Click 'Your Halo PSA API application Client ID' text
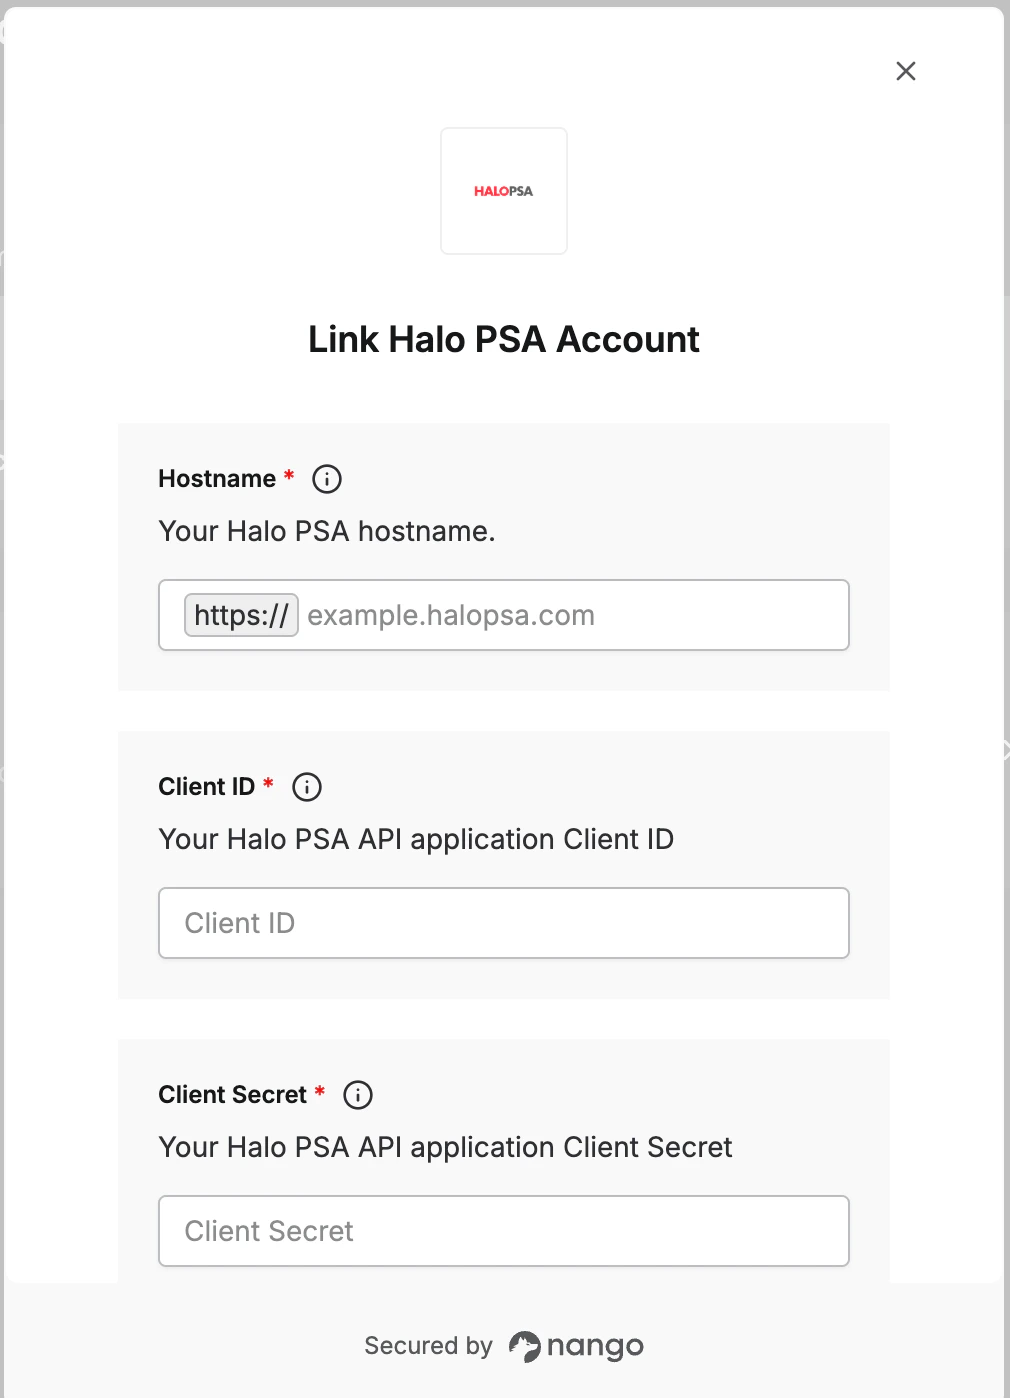 (x=416, y=839)
